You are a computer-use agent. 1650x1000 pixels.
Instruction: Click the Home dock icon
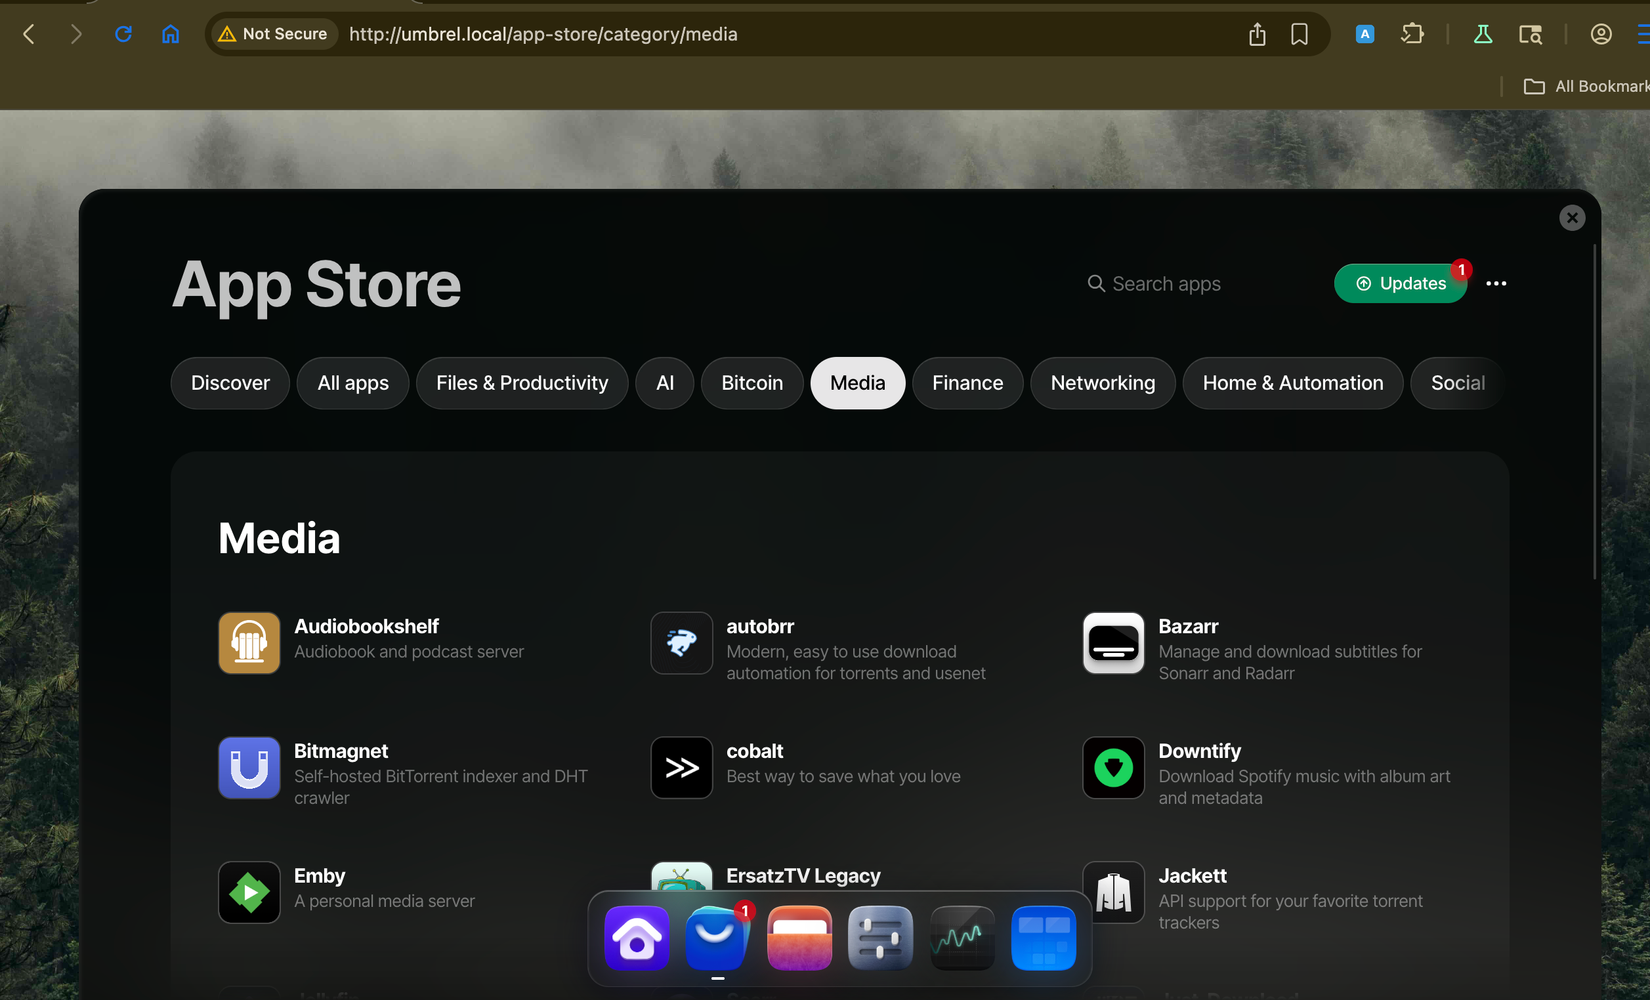click(x=637, y=938)
